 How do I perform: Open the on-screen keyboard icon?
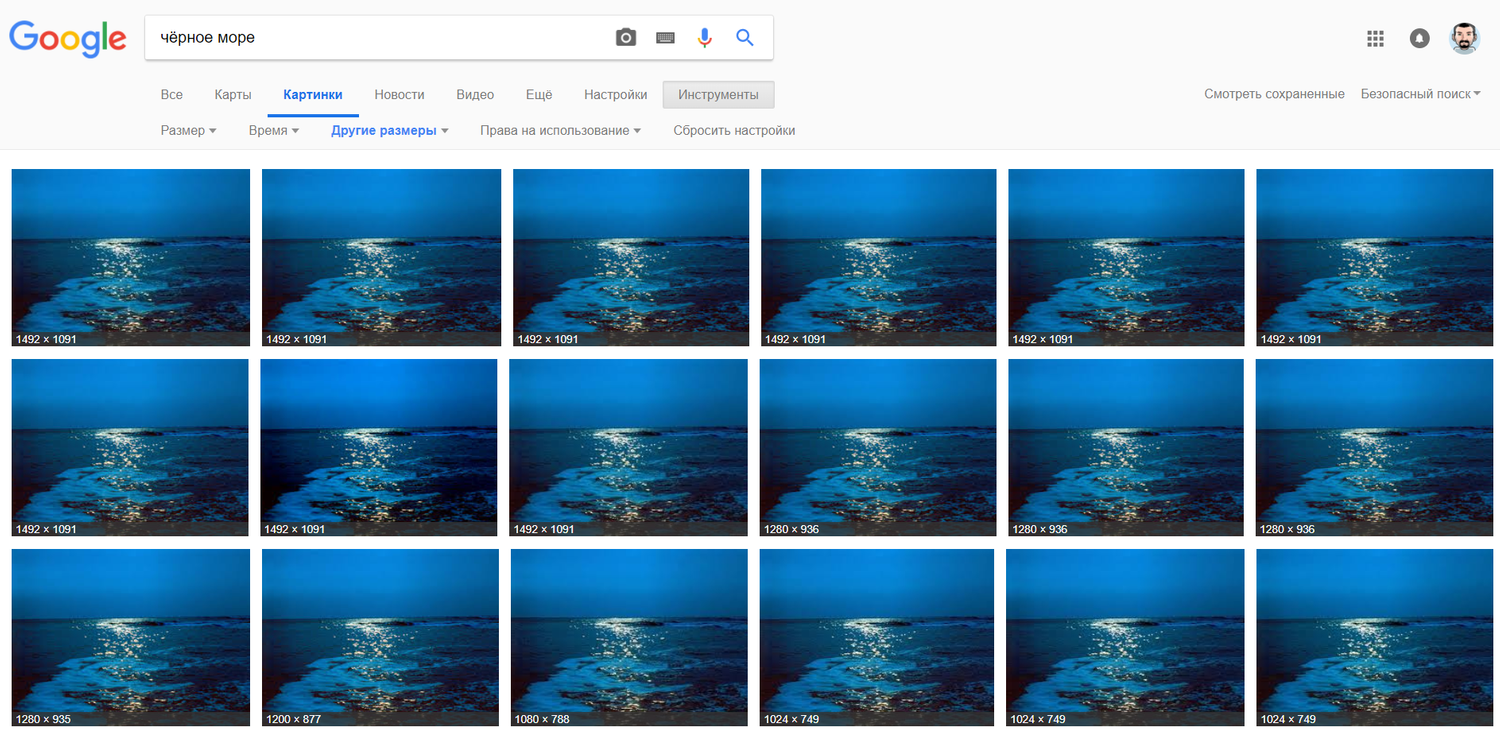[x=665, y=38]
